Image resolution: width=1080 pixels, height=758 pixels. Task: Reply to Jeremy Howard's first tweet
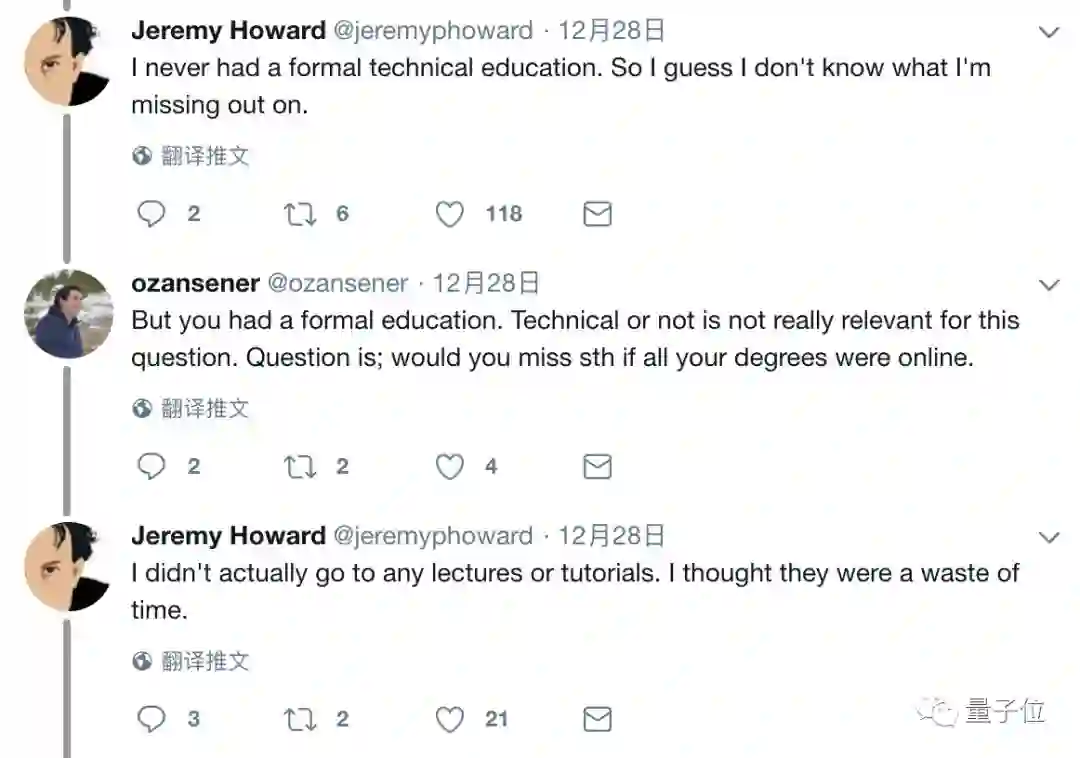coord(151,214)
